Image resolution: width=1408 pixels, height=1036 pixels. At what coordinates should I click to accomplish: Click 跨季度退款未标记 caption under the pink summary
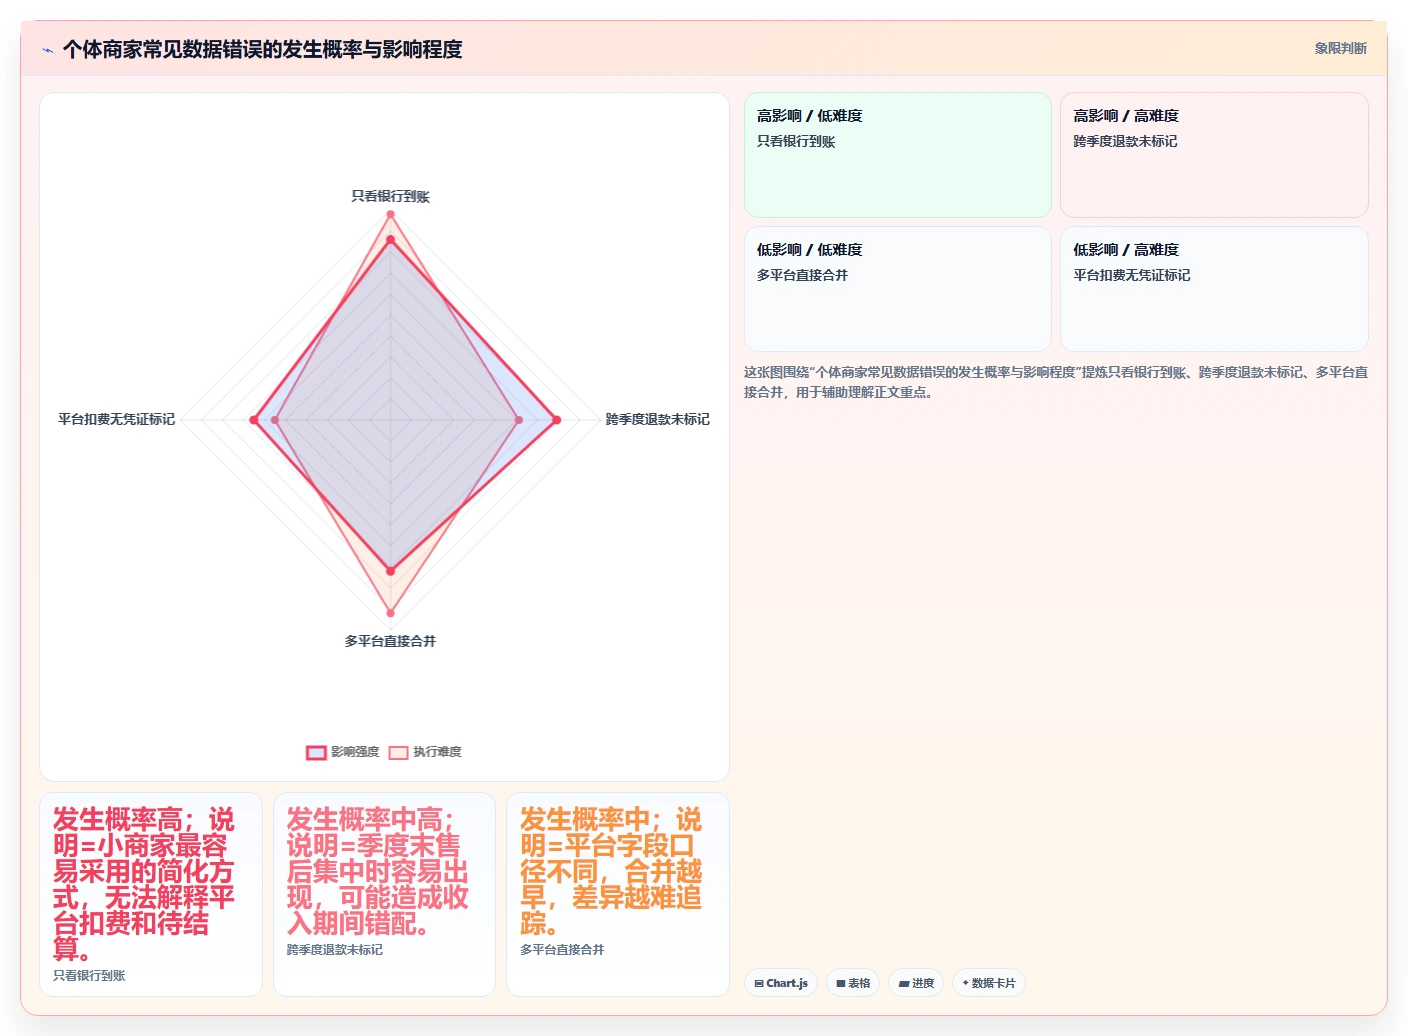[x=335, y=949]
